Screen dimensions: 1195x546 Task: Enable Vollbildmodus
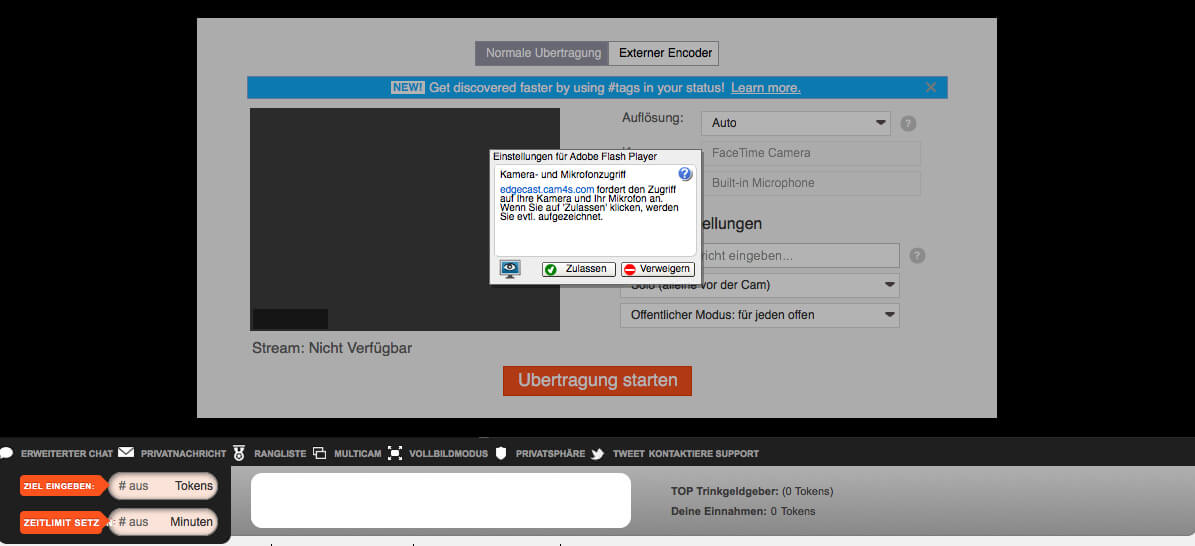click(449, 454)
